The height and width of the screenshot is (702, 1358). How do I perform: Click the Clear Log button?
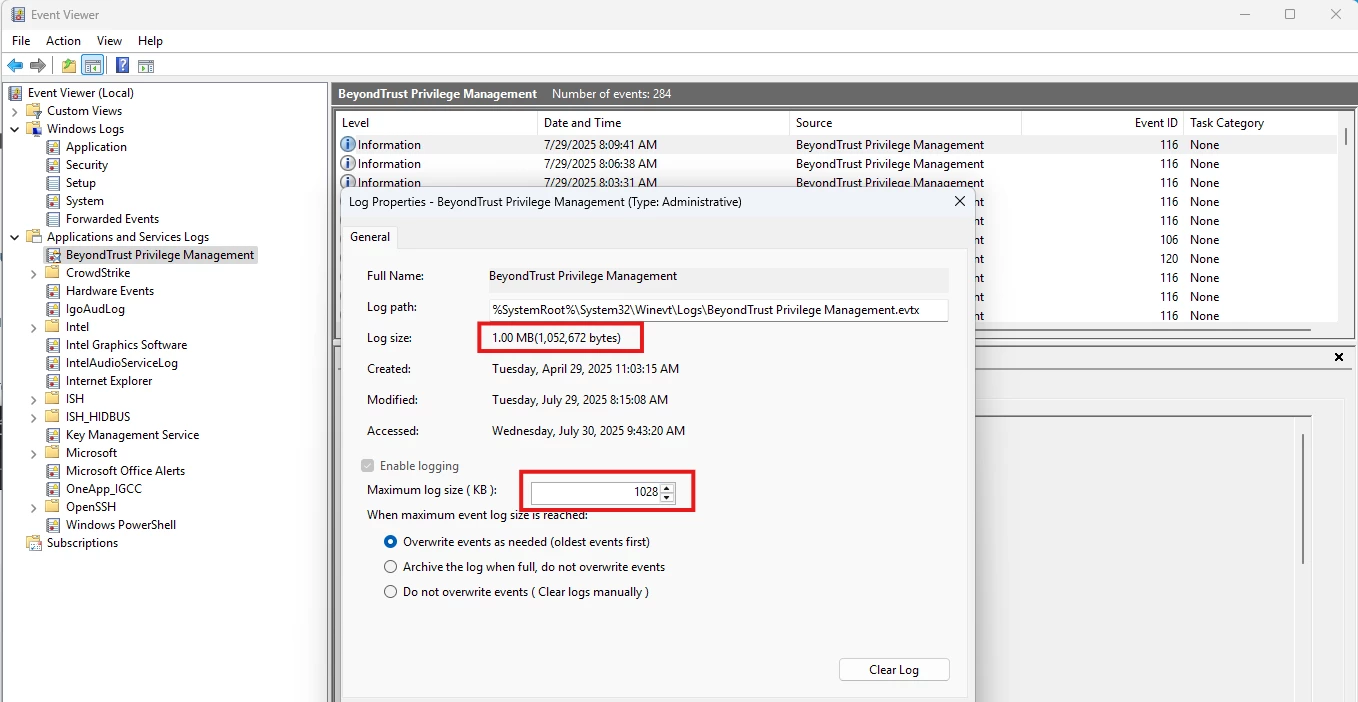click(894, 670)
